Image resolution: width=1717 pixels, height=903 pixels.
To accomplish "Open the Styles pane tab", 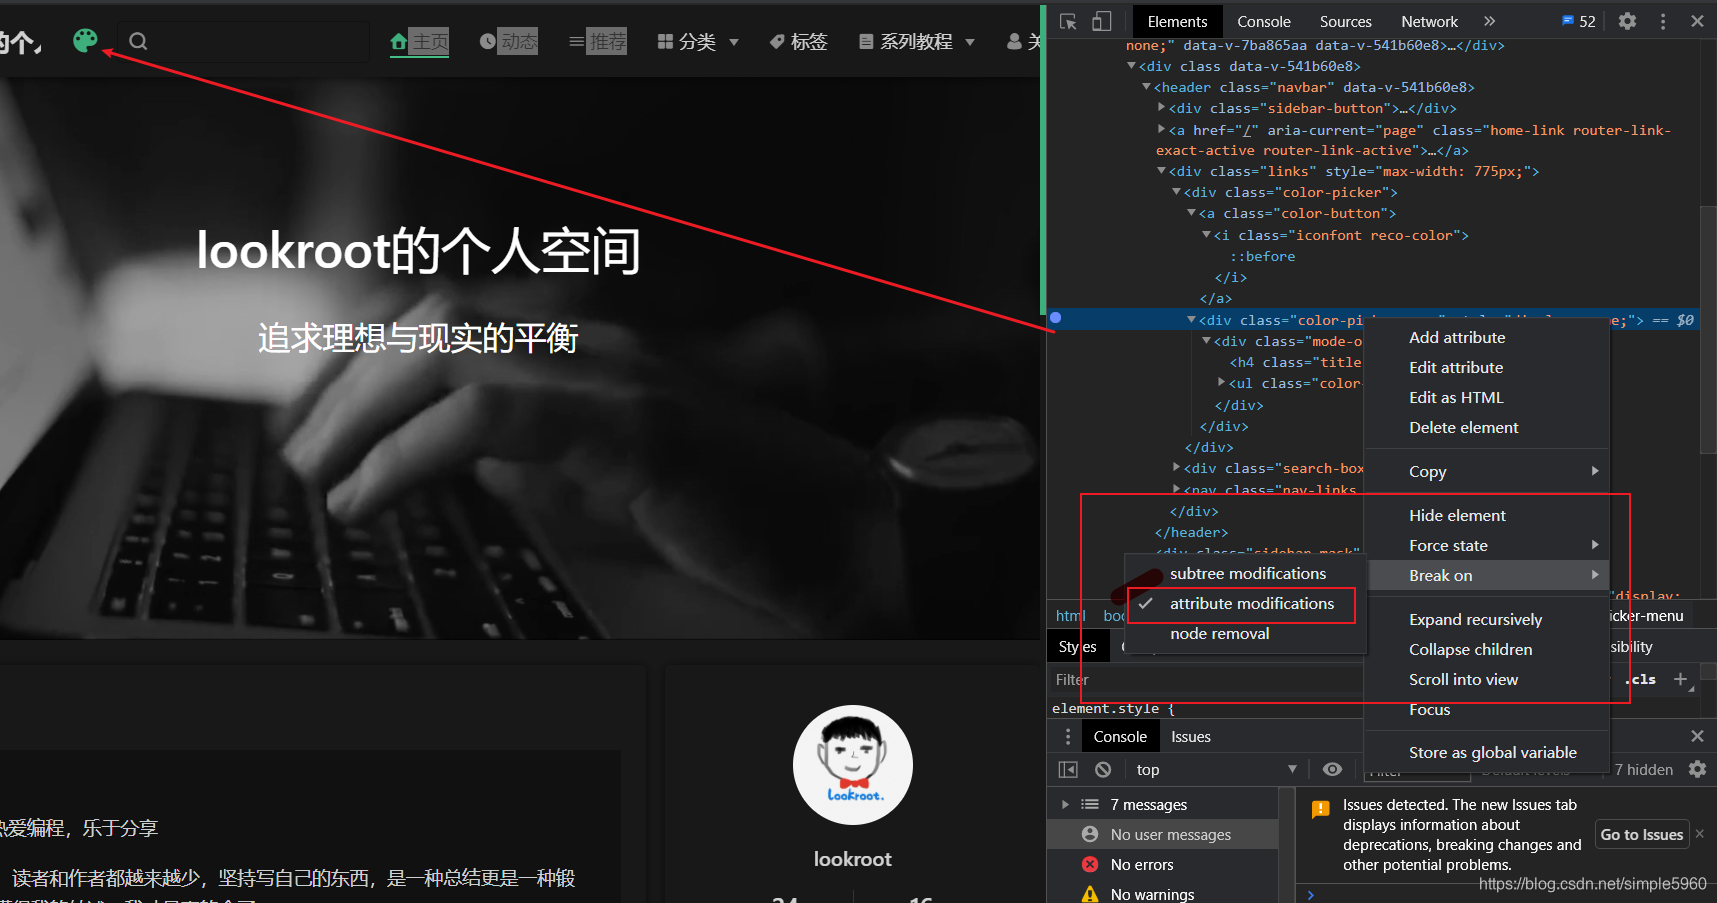I will [1077, 647].
